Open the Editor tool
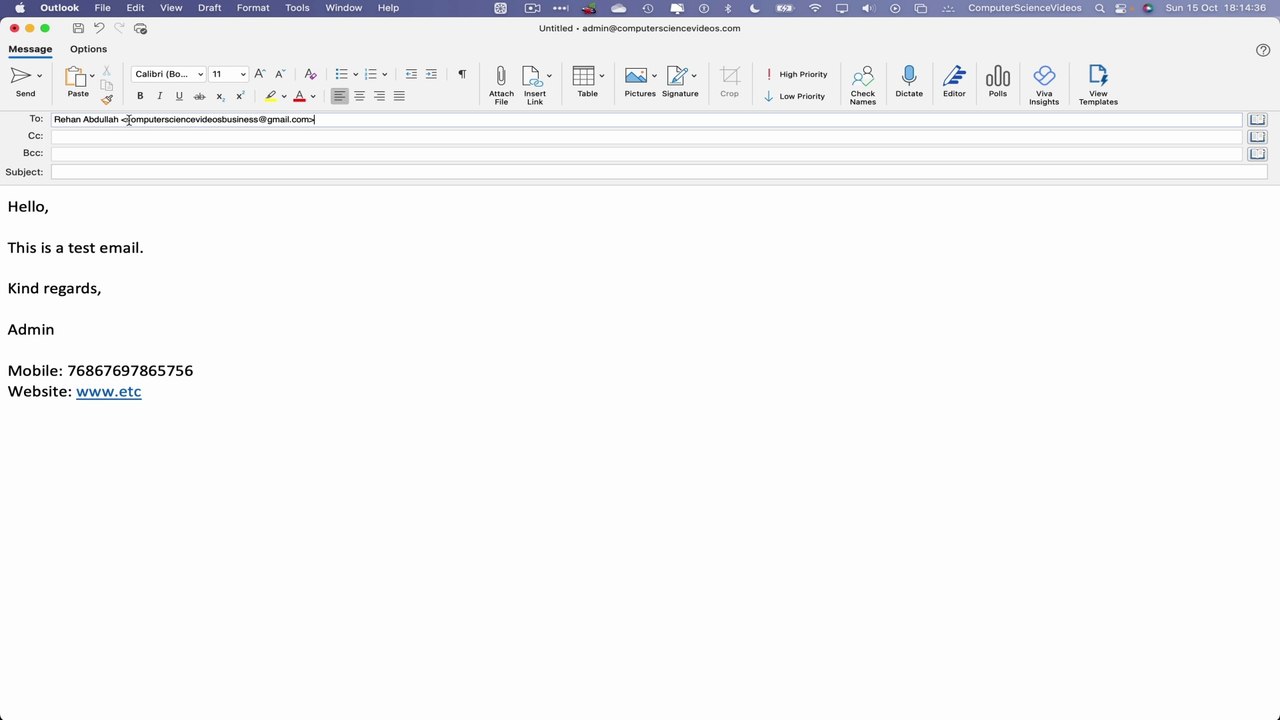This screenshot has width=1280, height=720. point(954,82)
